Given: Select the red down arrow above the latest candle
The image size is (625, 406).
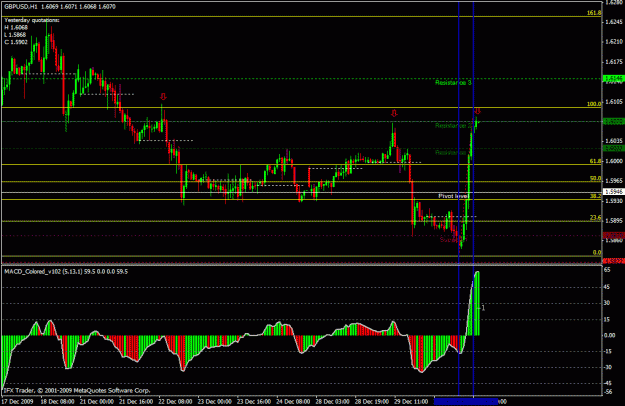Looking at the screenshot, I should pos(478,111).
